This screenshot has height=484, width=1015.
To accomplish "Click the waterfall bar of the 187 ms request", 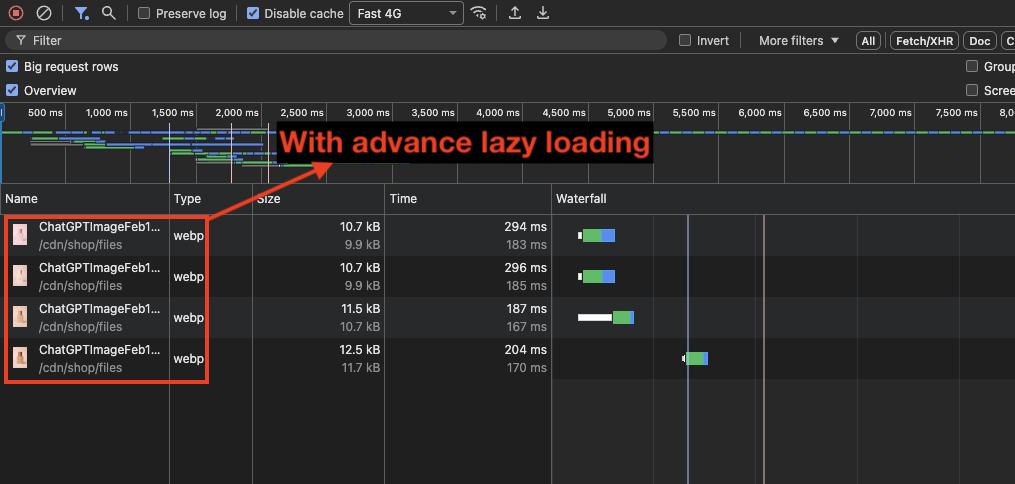I will (606, 317).
